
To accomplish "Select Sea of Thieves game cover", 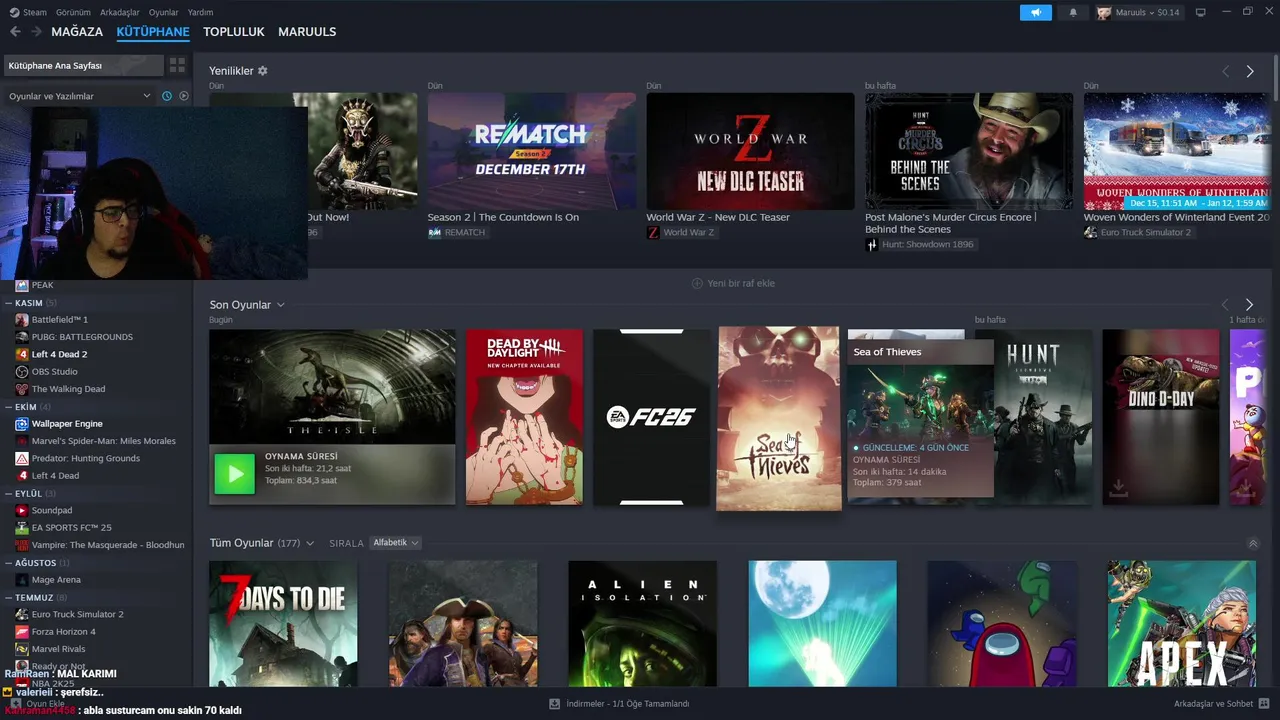I will [779, 418].
